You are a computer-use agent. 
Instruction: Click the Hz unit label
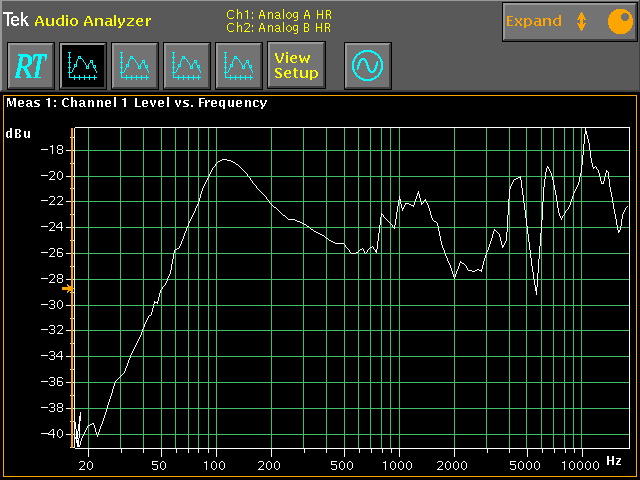click(615, 461)
